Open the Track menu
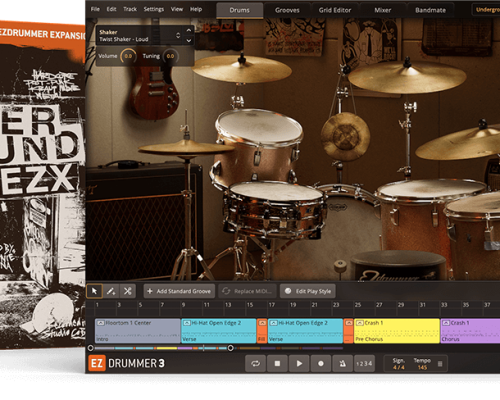The width and height of the screenshot is (500, 400). 130,9
